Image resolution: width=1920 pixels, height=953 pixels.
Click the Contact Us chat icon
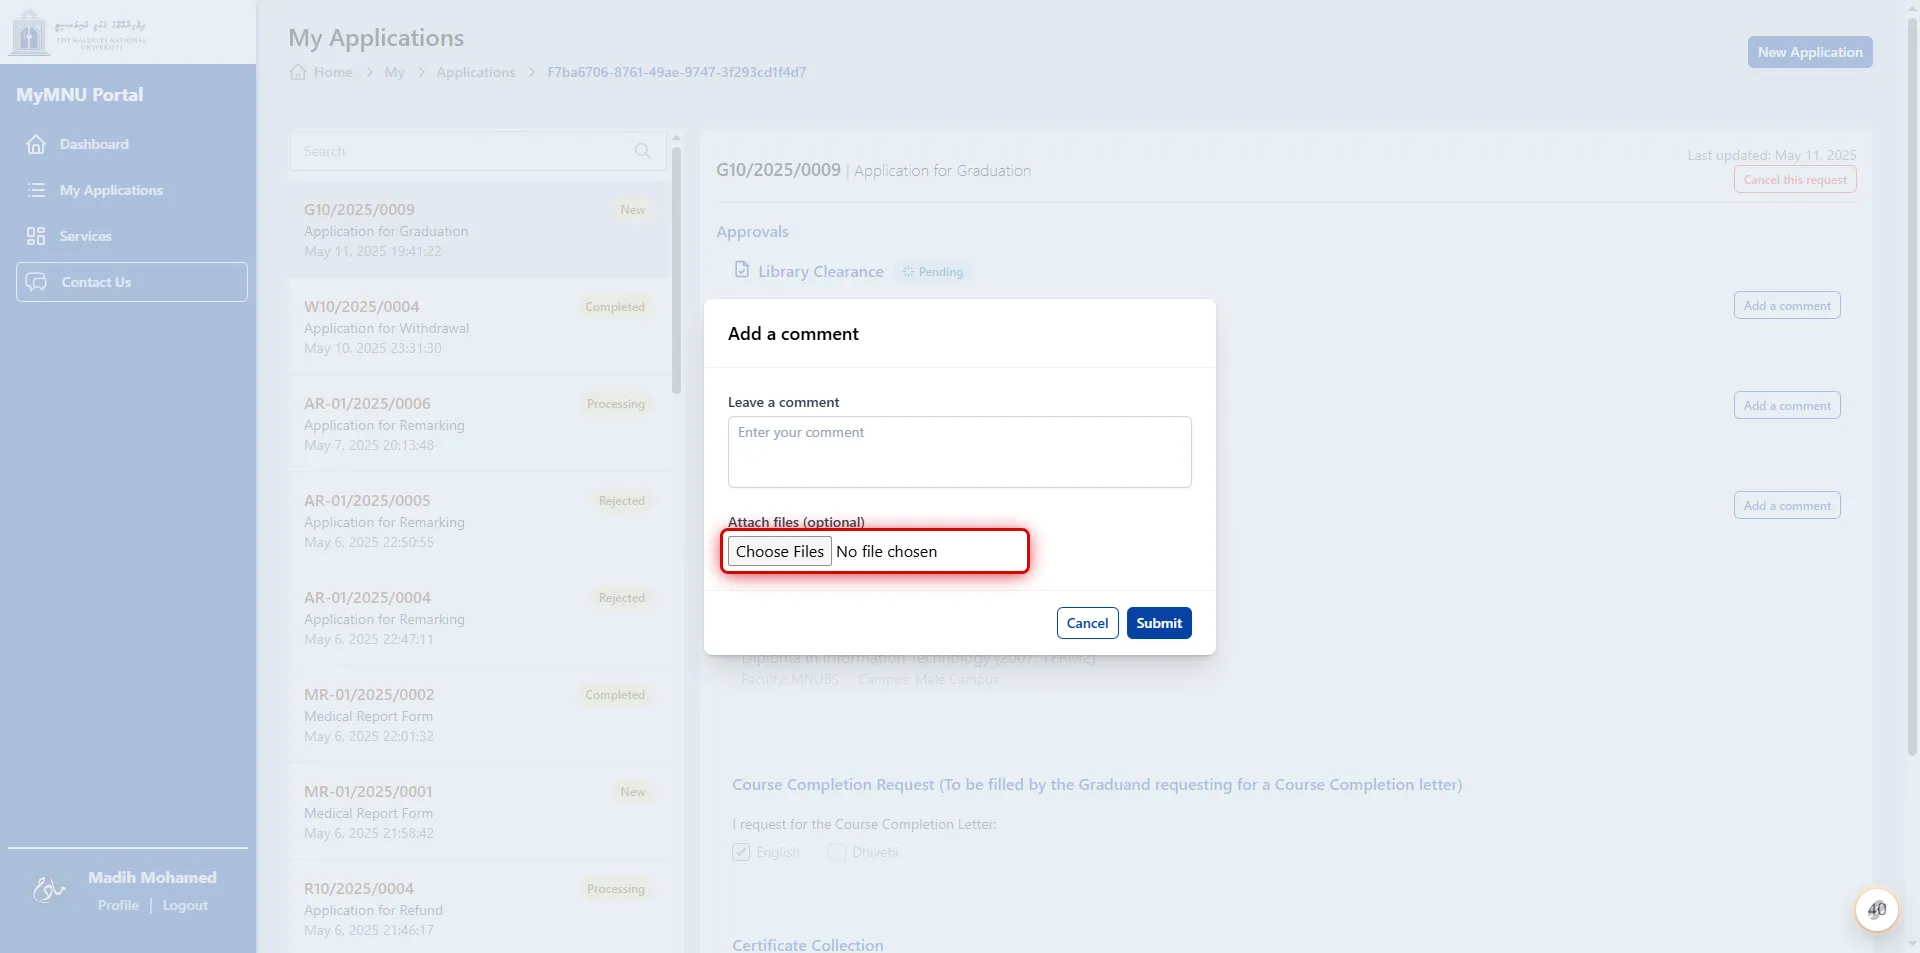click(x=36, y=282)
